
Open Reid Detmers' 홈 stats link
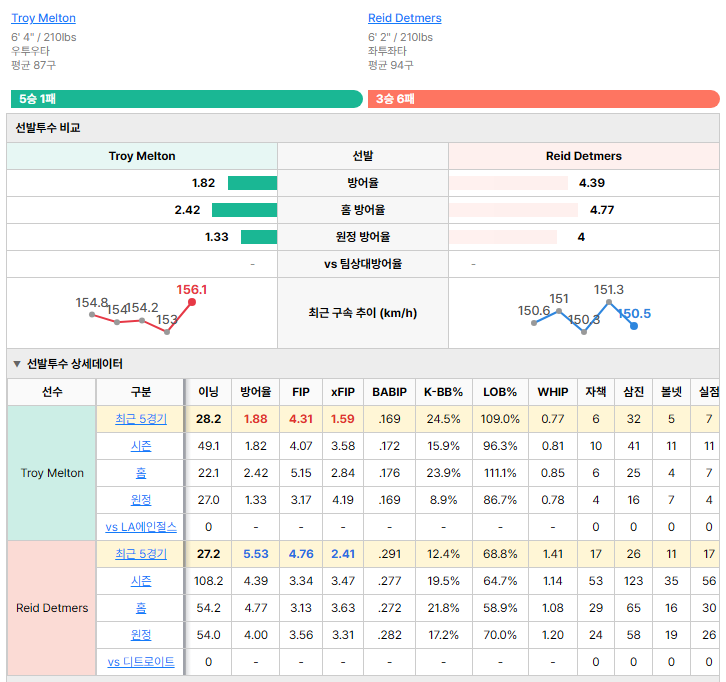[141, 608]
